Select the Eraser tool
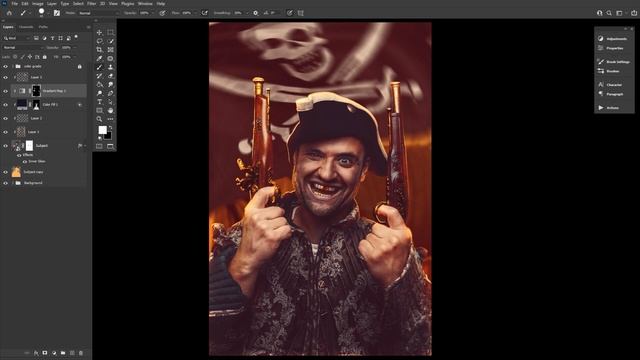 click(x=110, y=76)
